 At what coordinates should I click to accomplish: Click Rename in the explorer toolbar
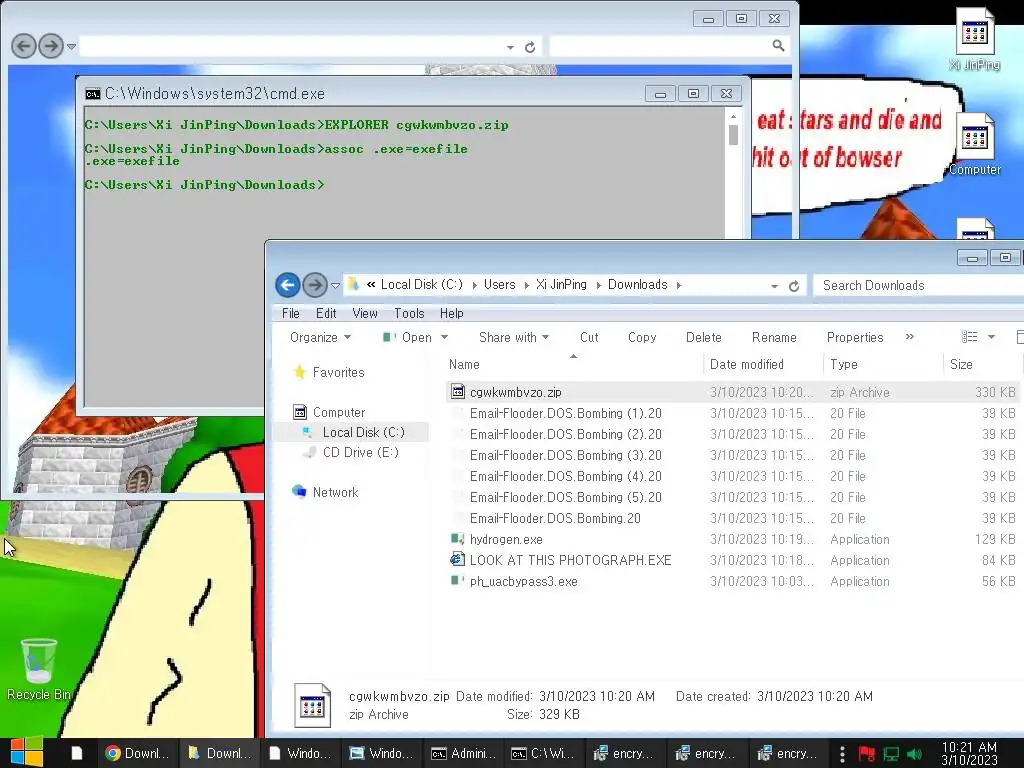point(774,338)
